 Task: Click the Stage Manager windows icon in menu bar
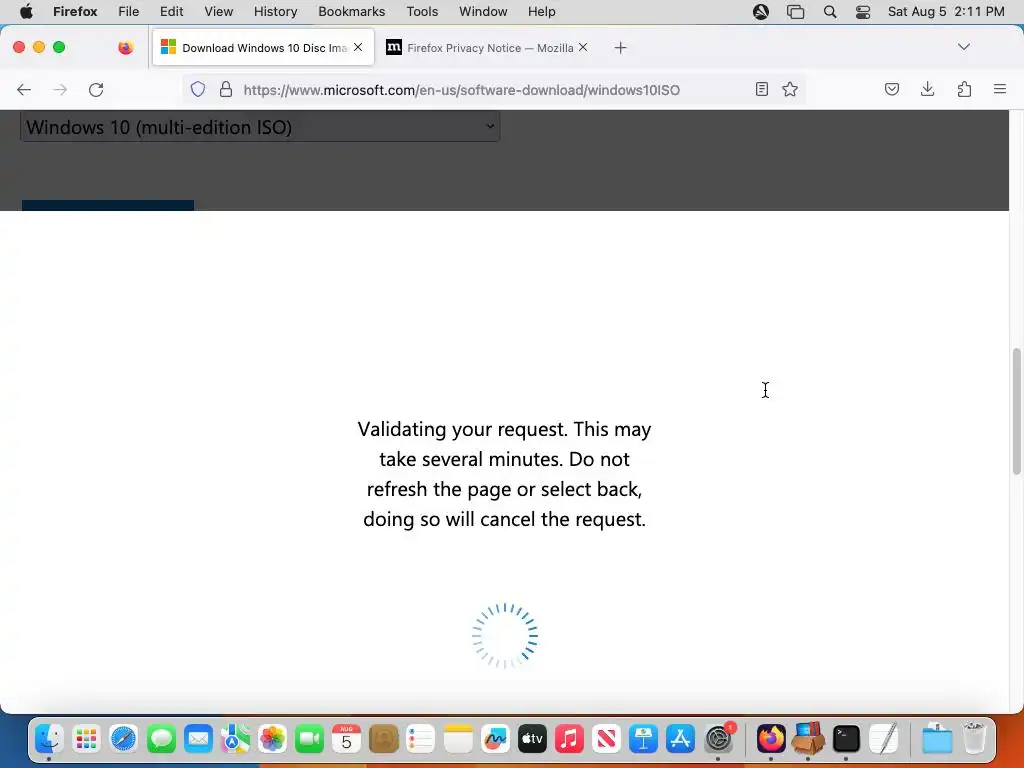point(795,12)
